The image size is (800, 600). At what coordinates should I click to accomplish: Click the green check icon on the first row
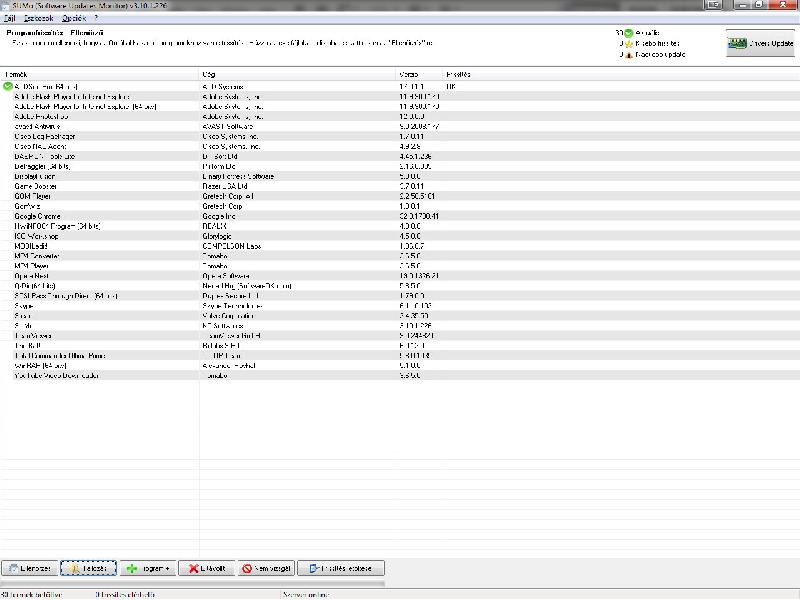click(x=8, y=87)
